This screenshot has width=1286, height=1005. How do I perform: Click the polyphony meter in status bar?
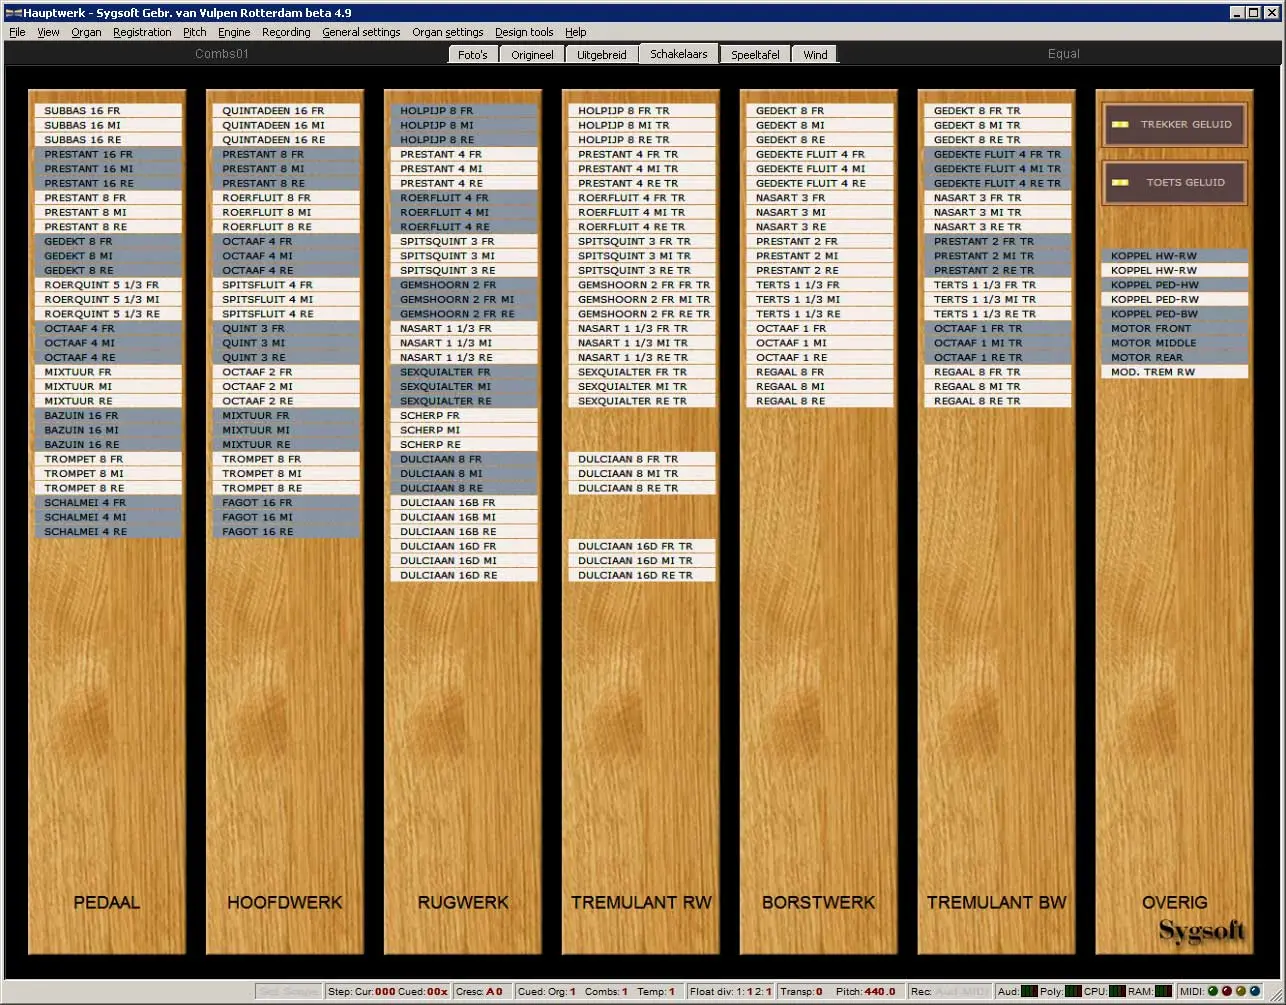coord(1073,991)
